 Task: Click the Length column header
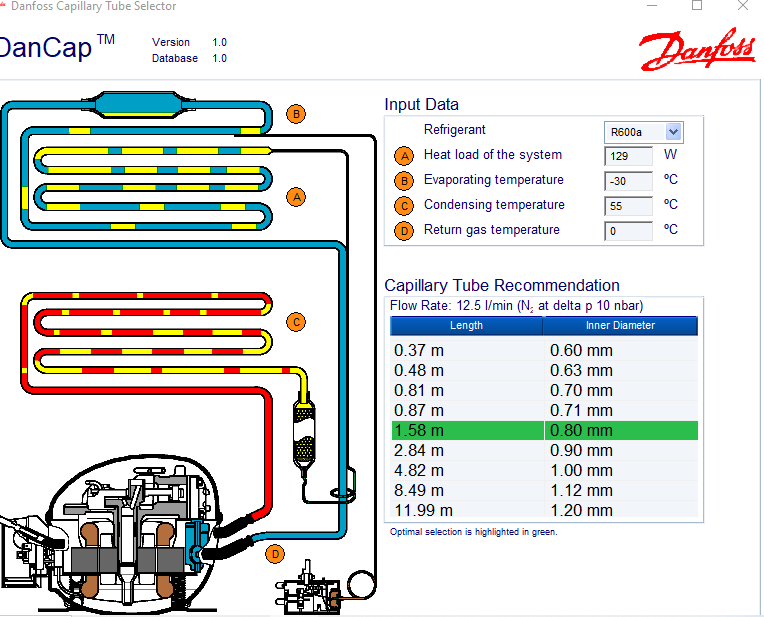click(466, 326)
